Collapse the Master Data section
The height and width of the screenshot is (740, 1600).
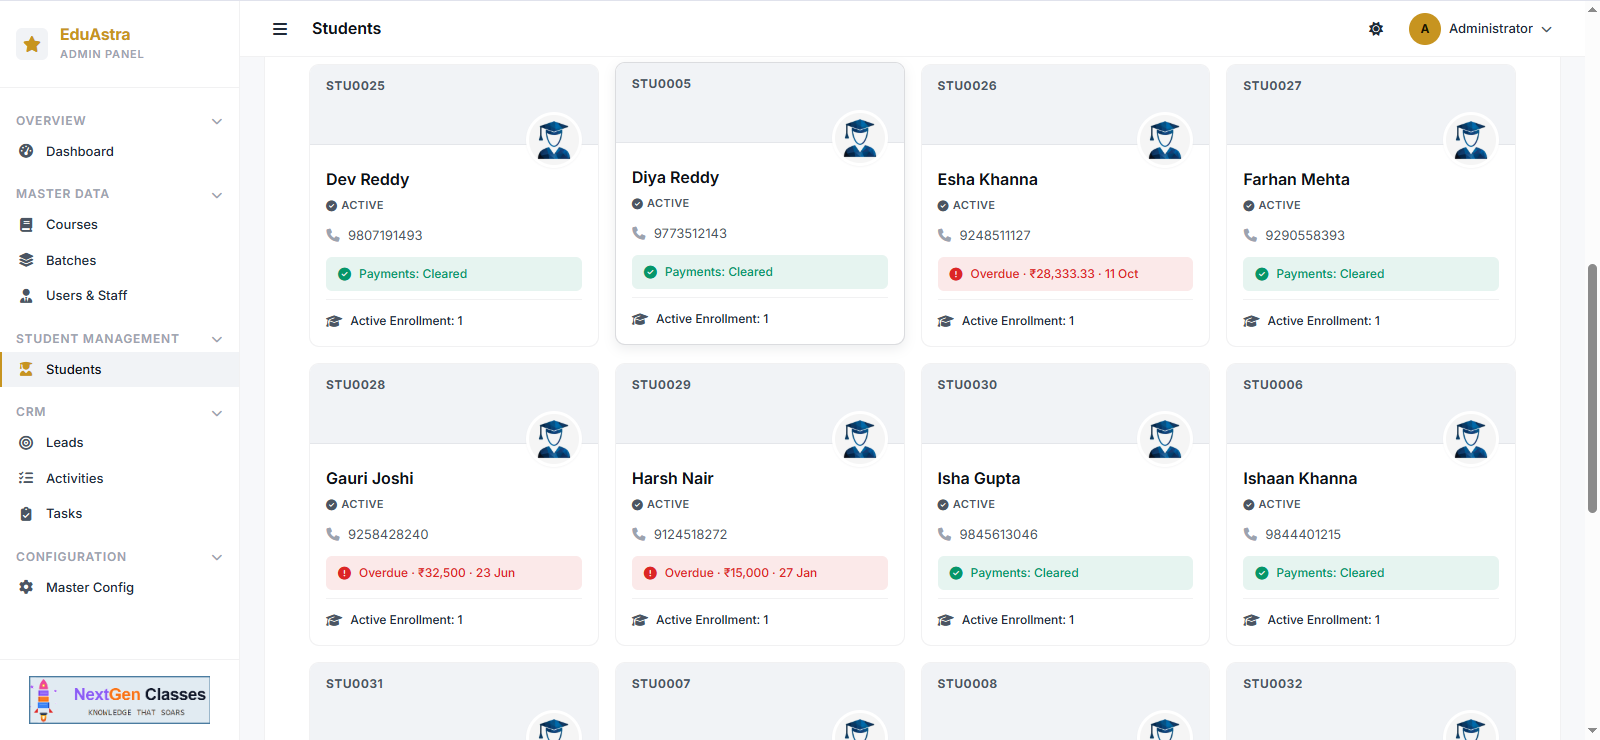(217, 194)
